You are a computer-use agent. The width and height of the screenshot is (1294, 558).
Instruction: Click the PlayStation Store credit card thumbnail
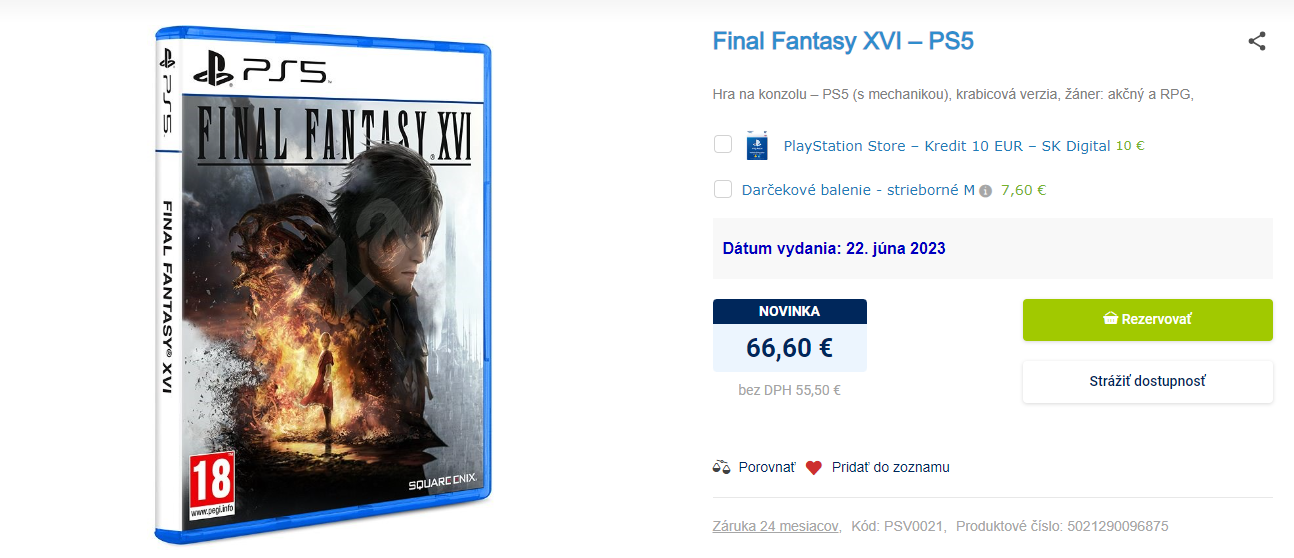(757, 146)
